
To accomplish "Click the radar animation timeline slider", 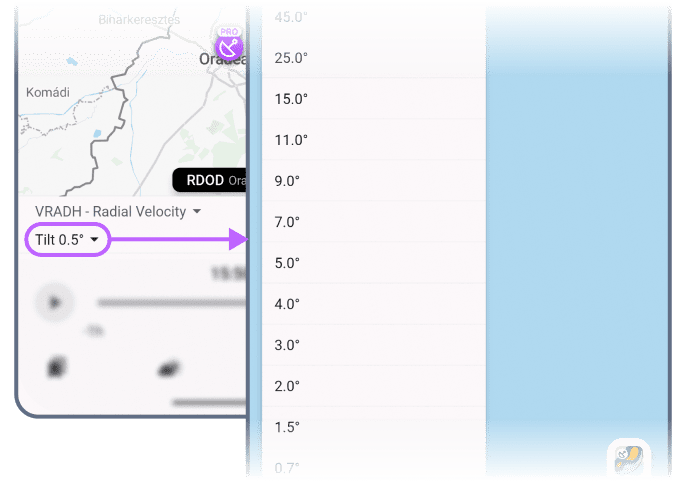I will coord(172,302).
